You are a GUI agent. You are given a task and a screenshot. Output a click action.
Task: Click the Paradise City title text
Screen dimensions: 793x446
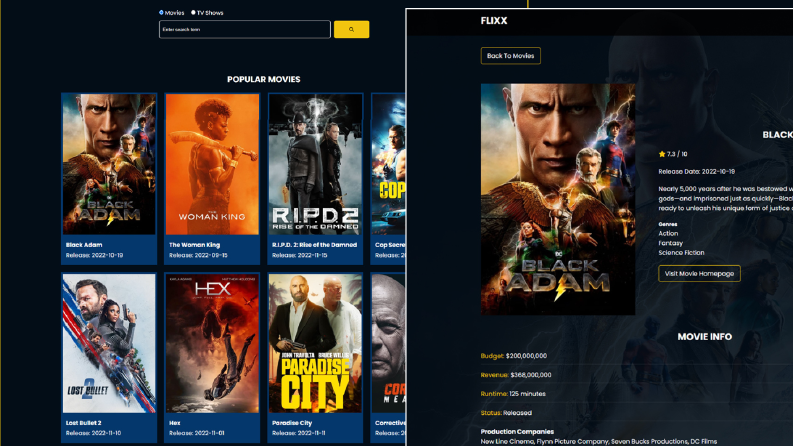tap(292, 423)
